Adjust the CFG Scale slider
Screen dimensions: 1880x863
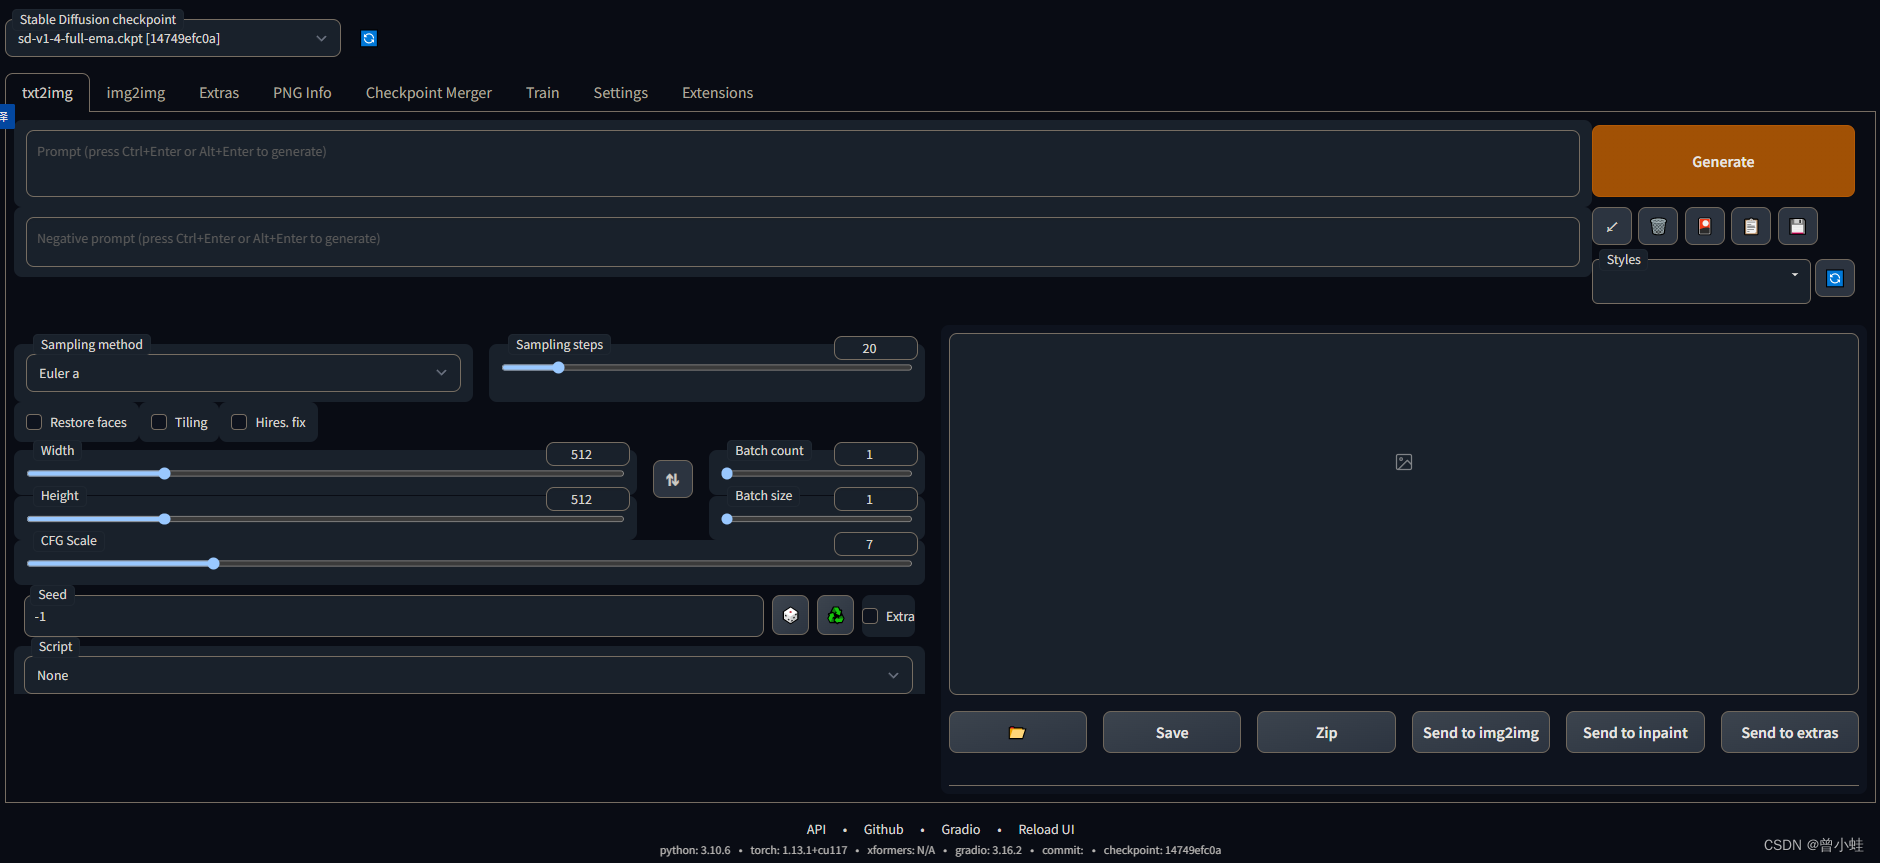click(x=469, y=564)
